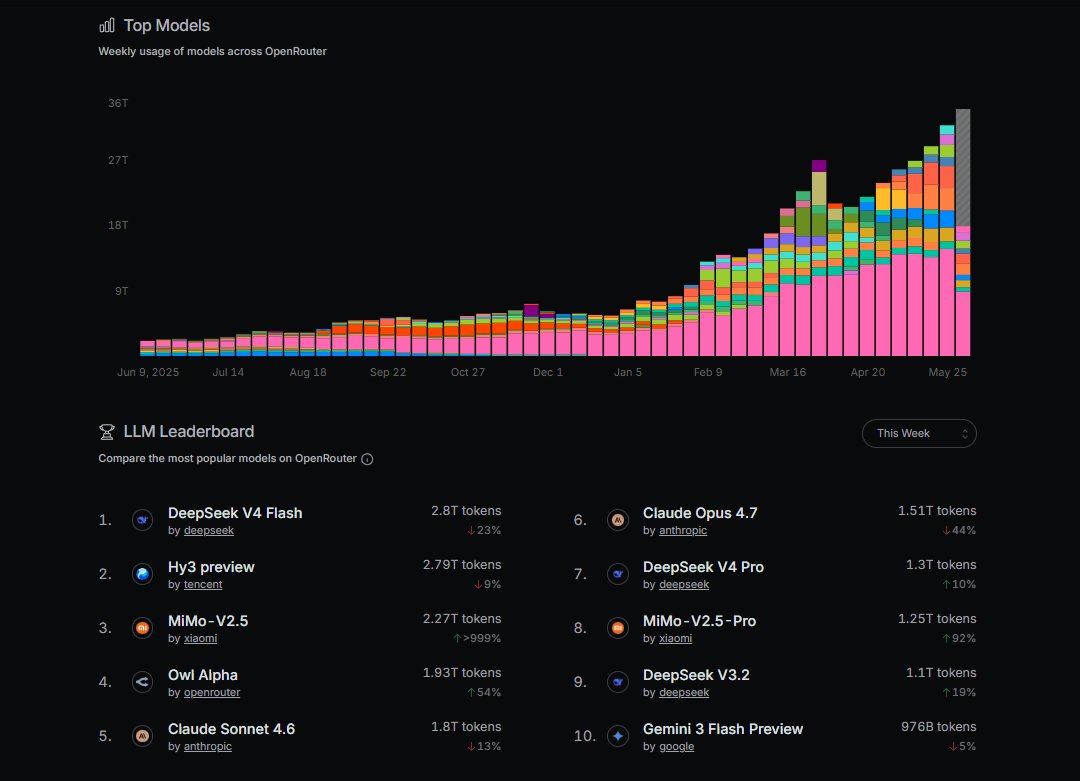Click the >999% change for MiMo-V2.5

click(x=477, y=638)
